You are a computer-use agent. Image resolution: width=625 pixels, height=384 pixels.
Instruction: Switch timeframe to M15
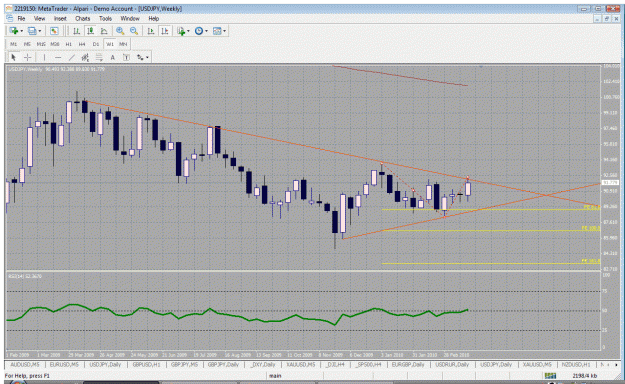(41, 44)
